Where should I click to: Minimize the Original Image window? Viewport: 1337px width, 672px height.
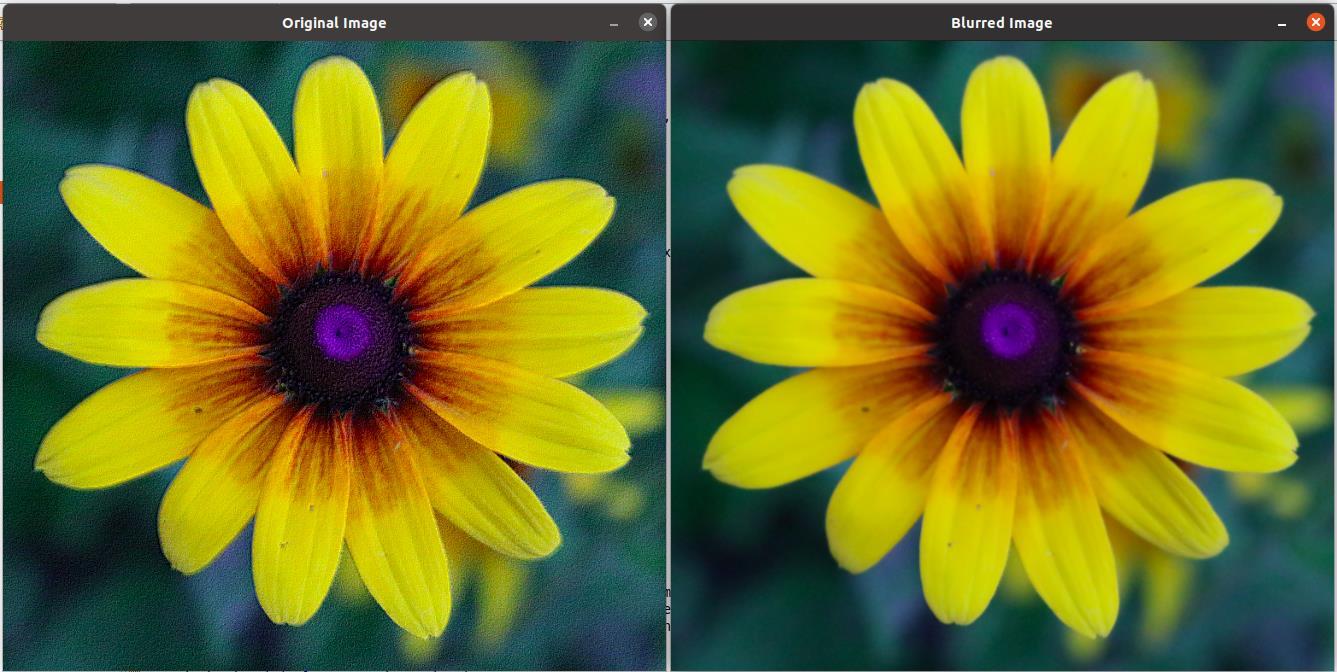tap(614, 23)
